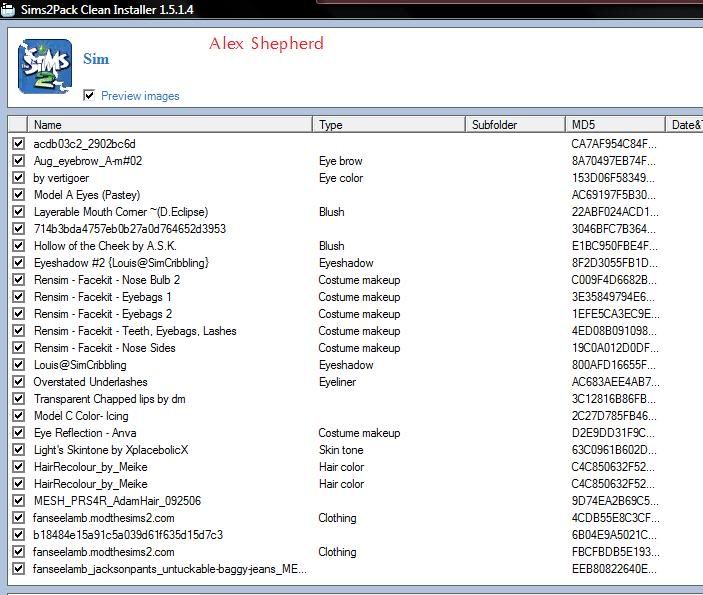Screen dimensions: 703x595
Task: Sort by the Subfolder column header
Action: [515, 124]
